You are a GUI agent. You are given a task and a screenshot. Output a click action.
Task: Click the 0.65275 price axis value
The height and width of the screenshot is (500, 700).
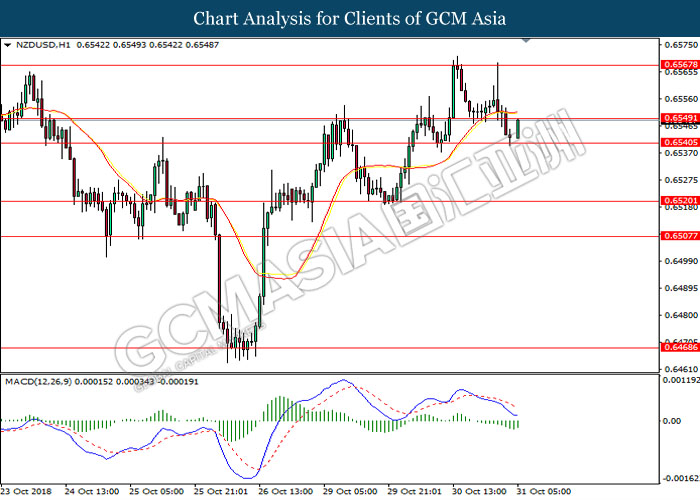(681, 180)
